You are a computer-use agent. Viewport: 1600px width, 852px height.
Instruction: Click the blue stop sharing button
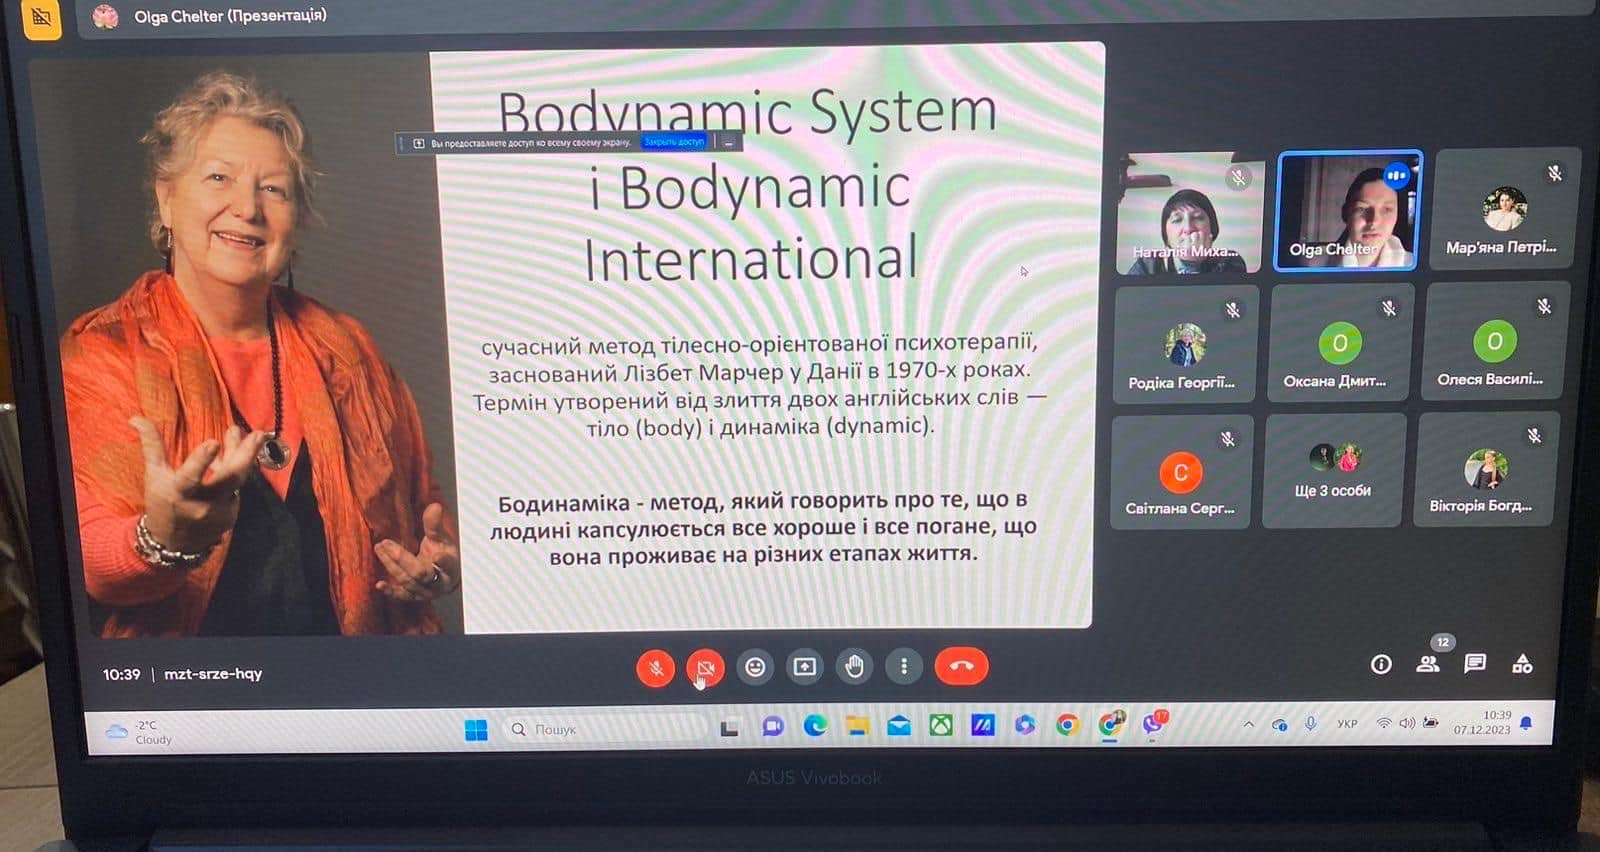click(x=674, y=142)
